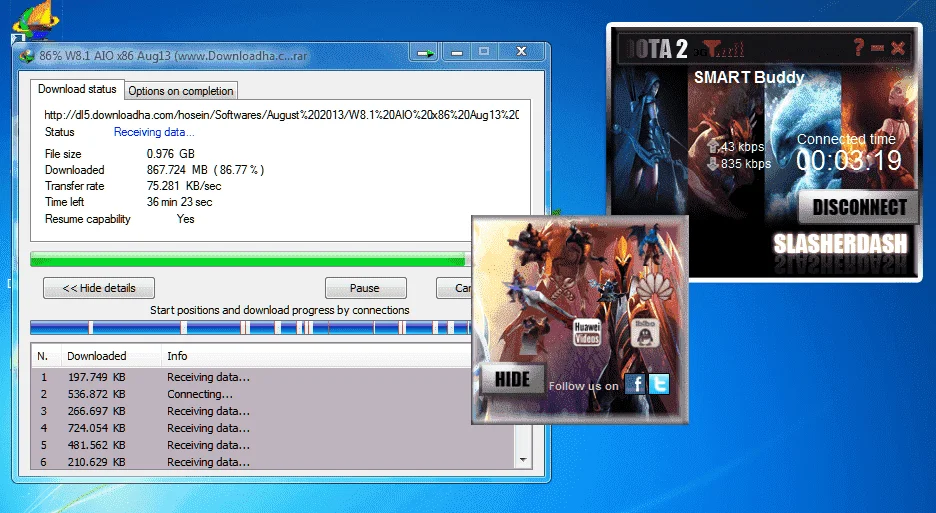Screen dimensions: 936x513
Task: Click the Info column header
Action: point(316,356)
